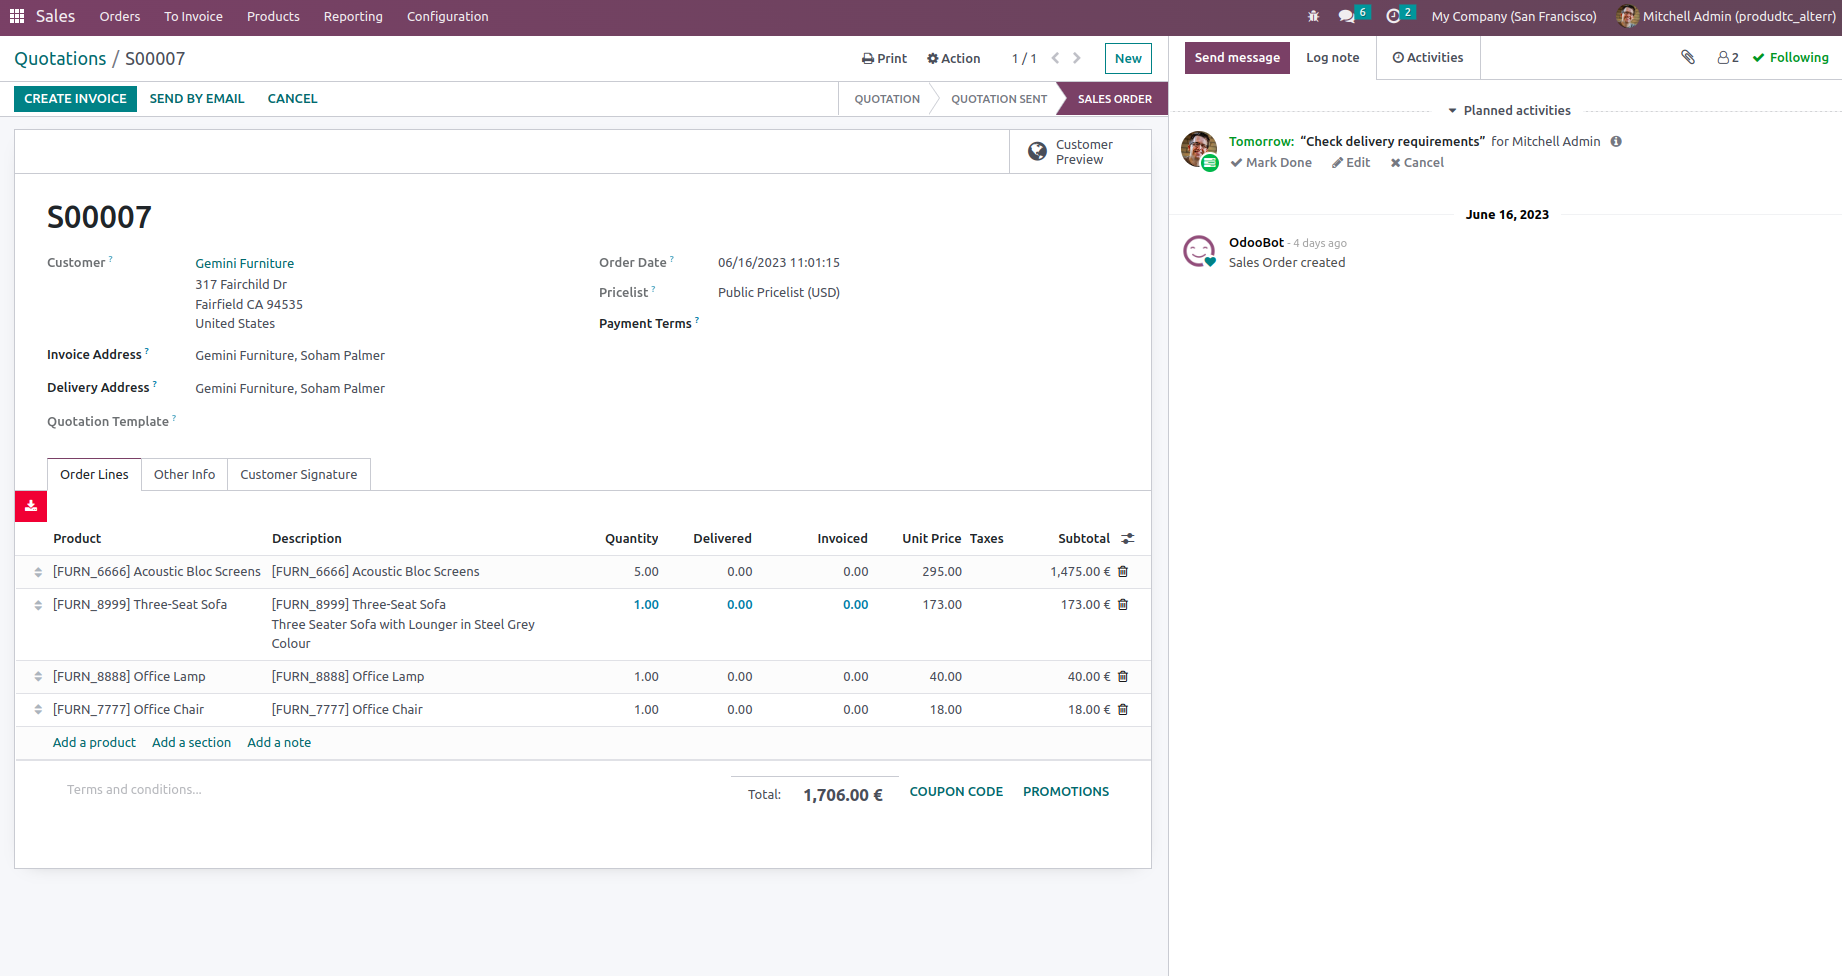Open column settings icon next to Subtotal
Viewport: 1842px width, 976px height.
tap(1128, 539)
